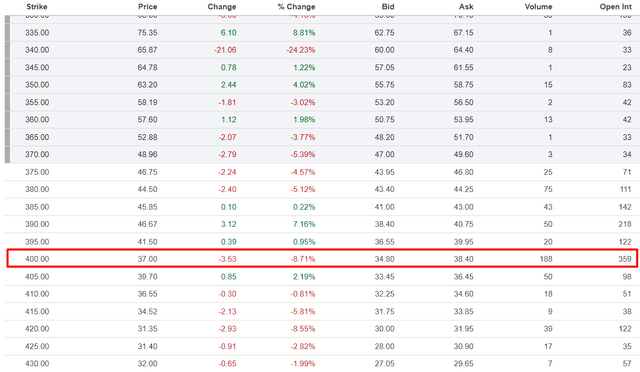Click the 41.50 price value
Viewport: 640px width, 372px height.
coord(147,242)
